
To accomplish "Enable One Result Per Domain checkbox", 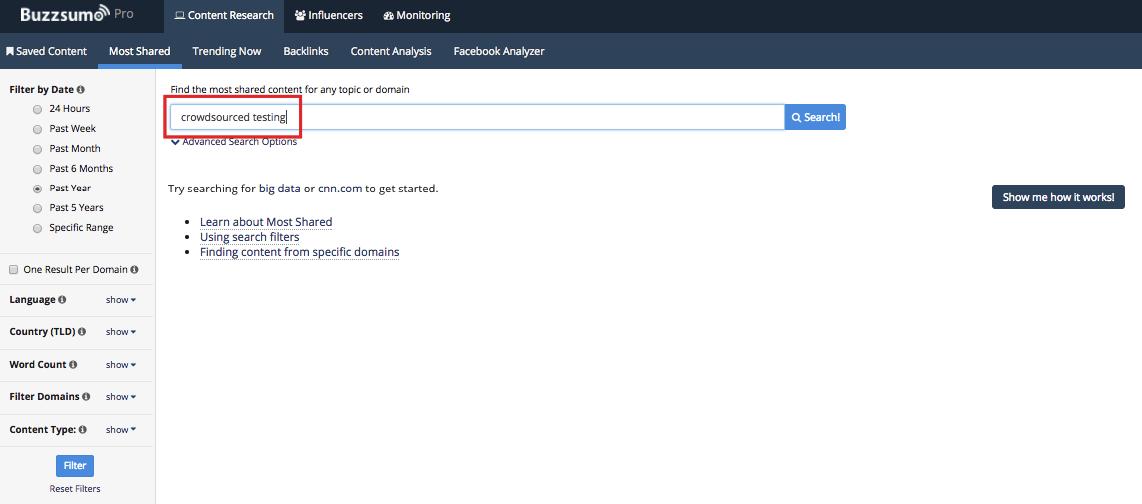I will click(14, 270).
